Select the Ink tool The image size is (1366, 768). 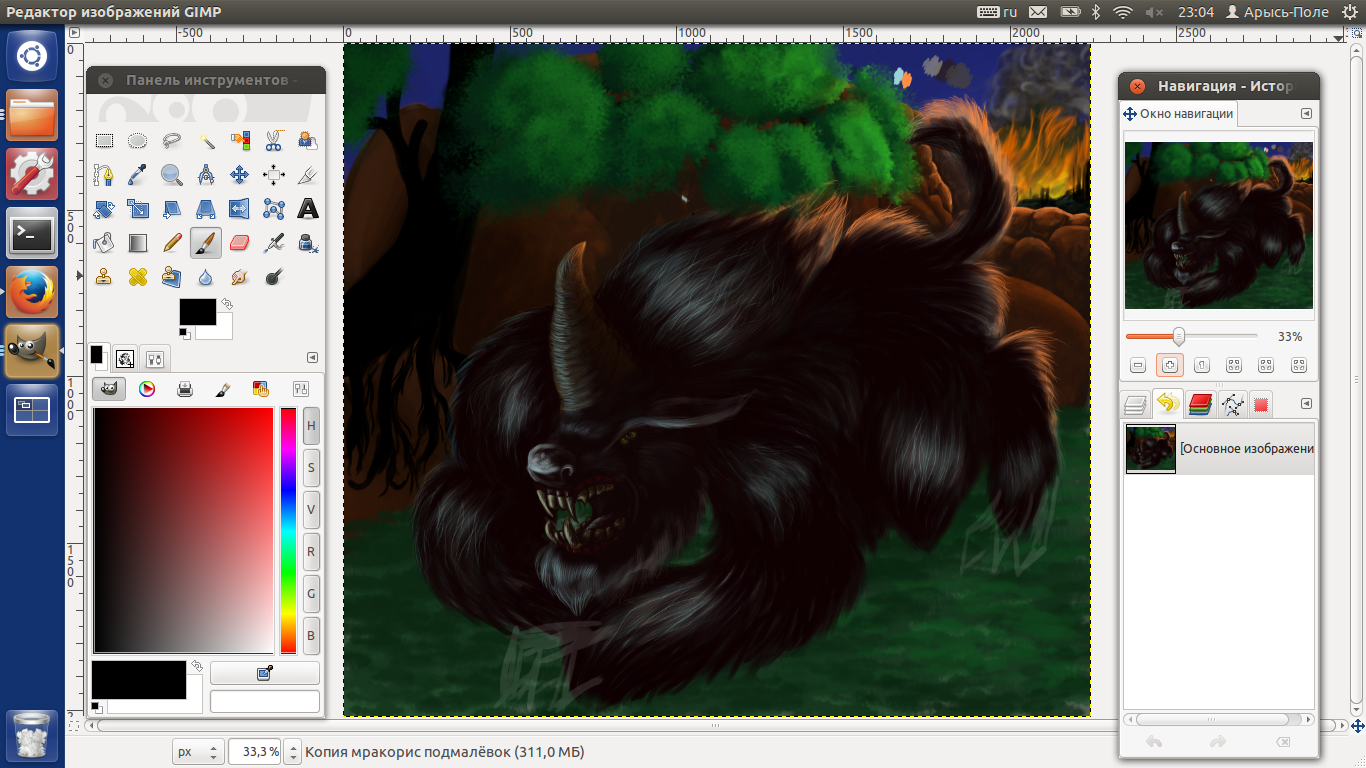click(308, 243)
